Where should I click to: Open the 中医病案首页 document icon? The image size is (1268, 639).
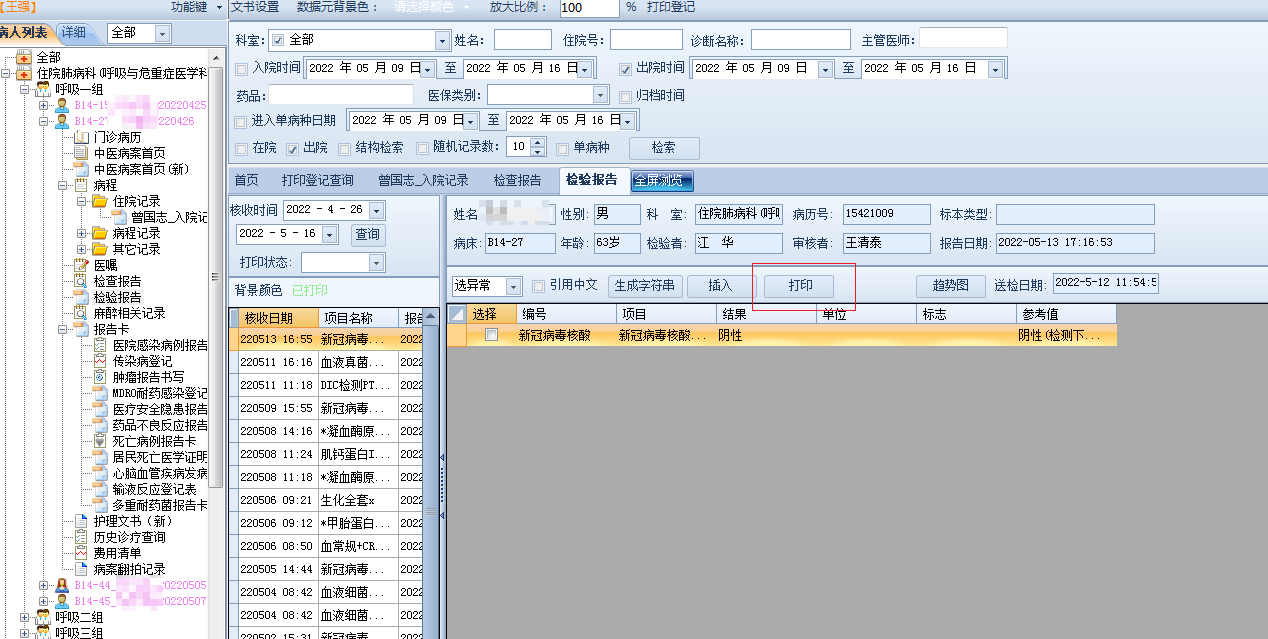pyautogui.click(x=82, y=153)
